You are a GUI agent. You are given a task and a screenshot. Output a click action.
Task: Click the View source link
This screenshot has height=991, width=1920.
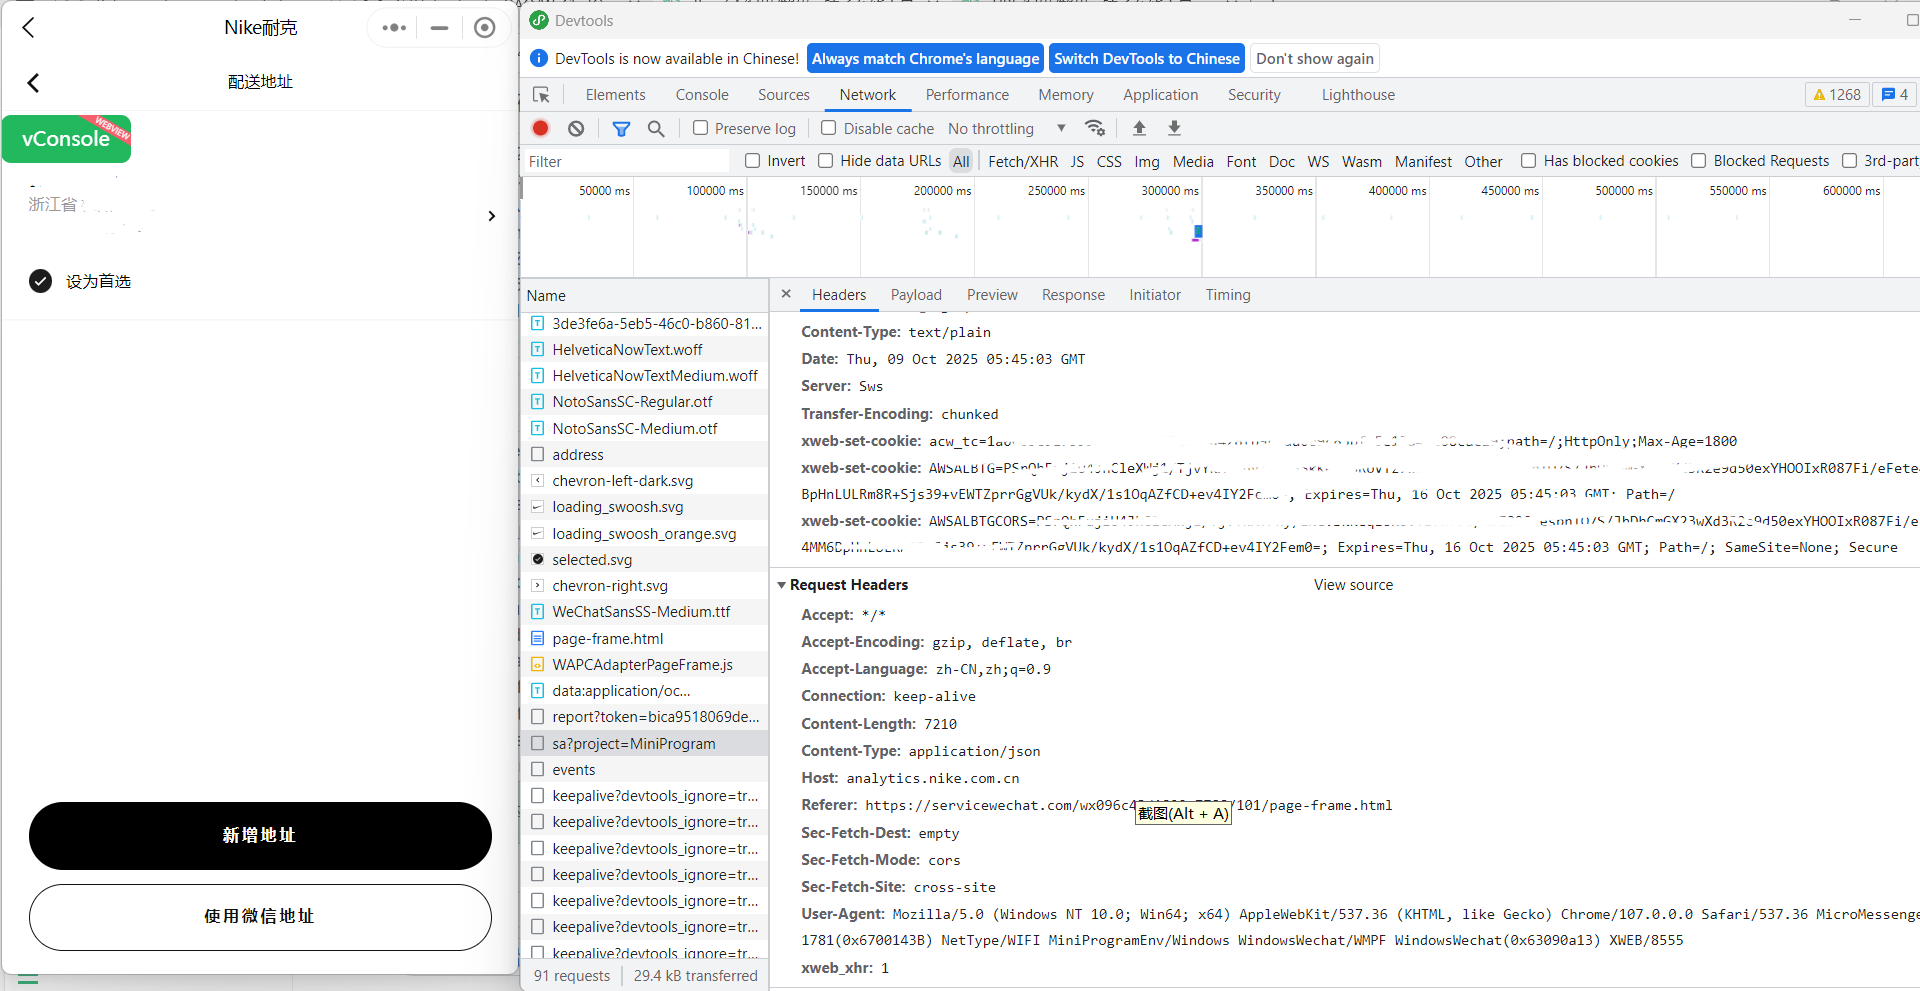1353,585
